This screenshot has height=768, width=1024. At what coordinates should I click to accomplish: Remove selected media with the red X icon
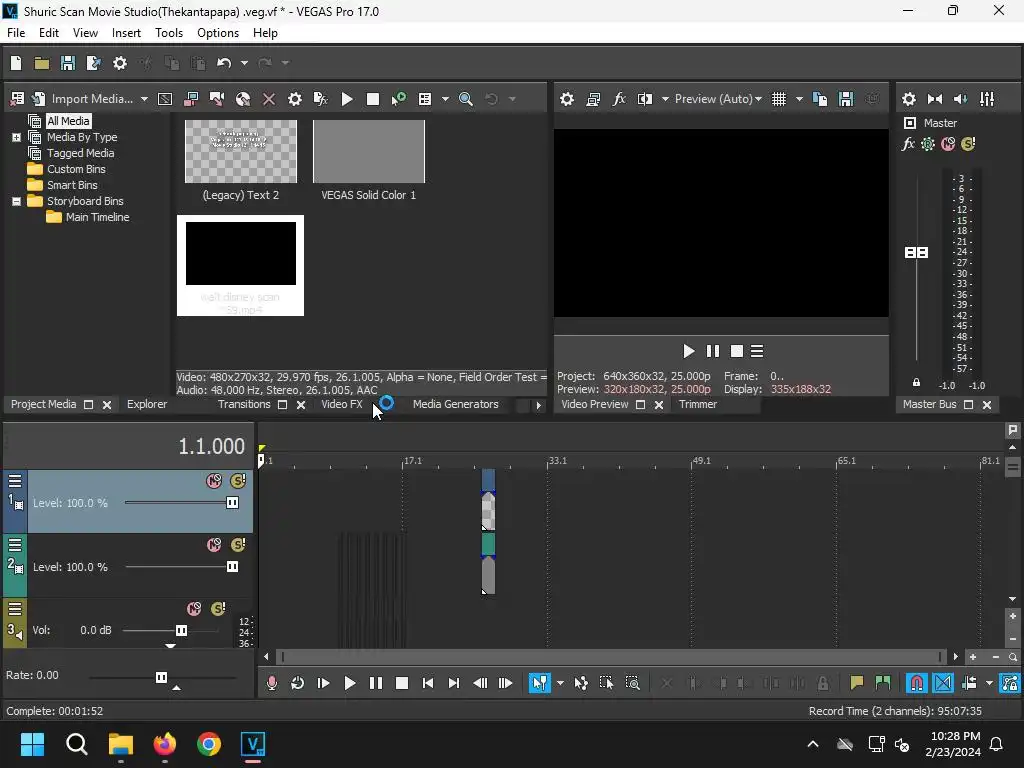coord(268,99)
